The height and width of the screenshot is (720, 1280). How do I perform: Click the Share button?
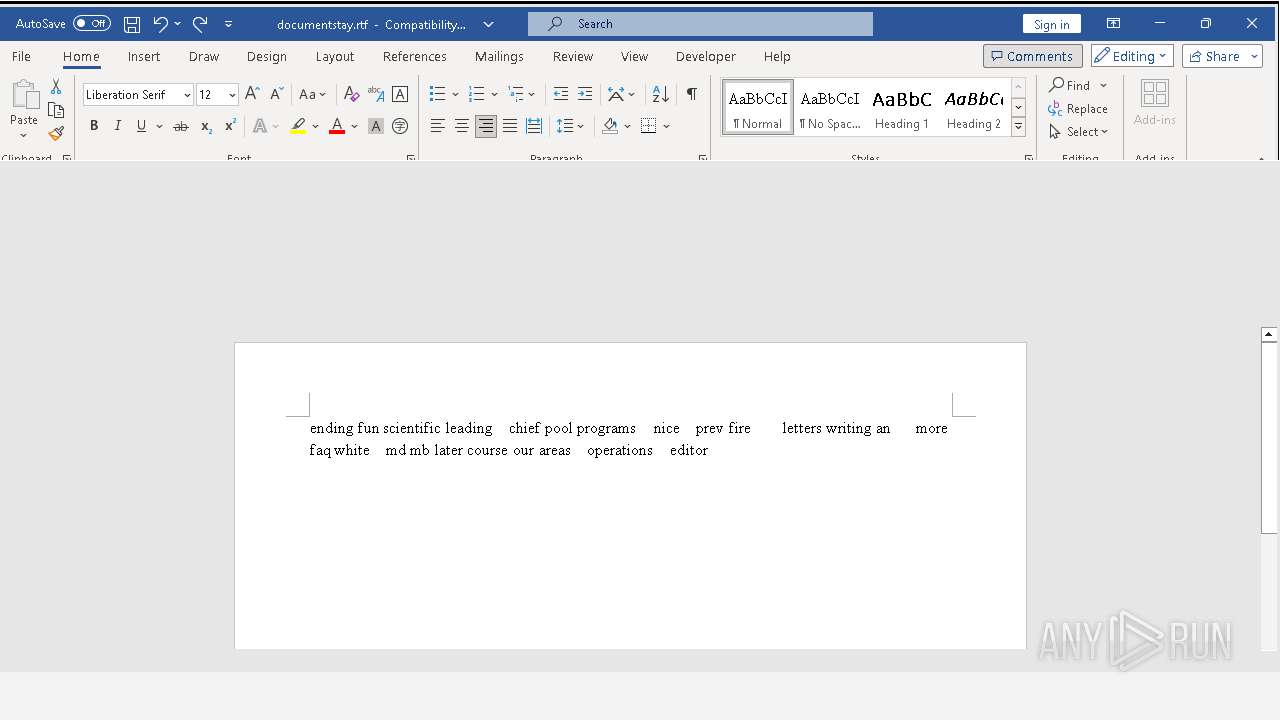[1222, 56]
